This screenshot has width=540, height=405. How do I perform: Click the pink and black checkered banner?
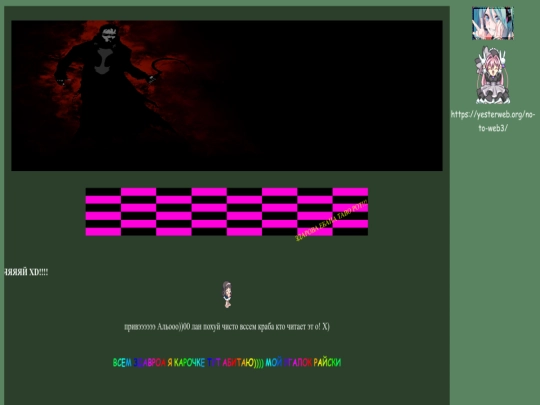[x=227, y=212]
